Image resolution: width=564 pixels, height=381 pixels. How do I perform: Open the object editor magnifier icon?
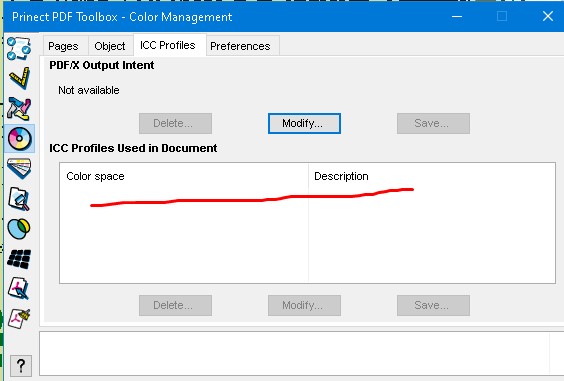click(x=19, y=199)
